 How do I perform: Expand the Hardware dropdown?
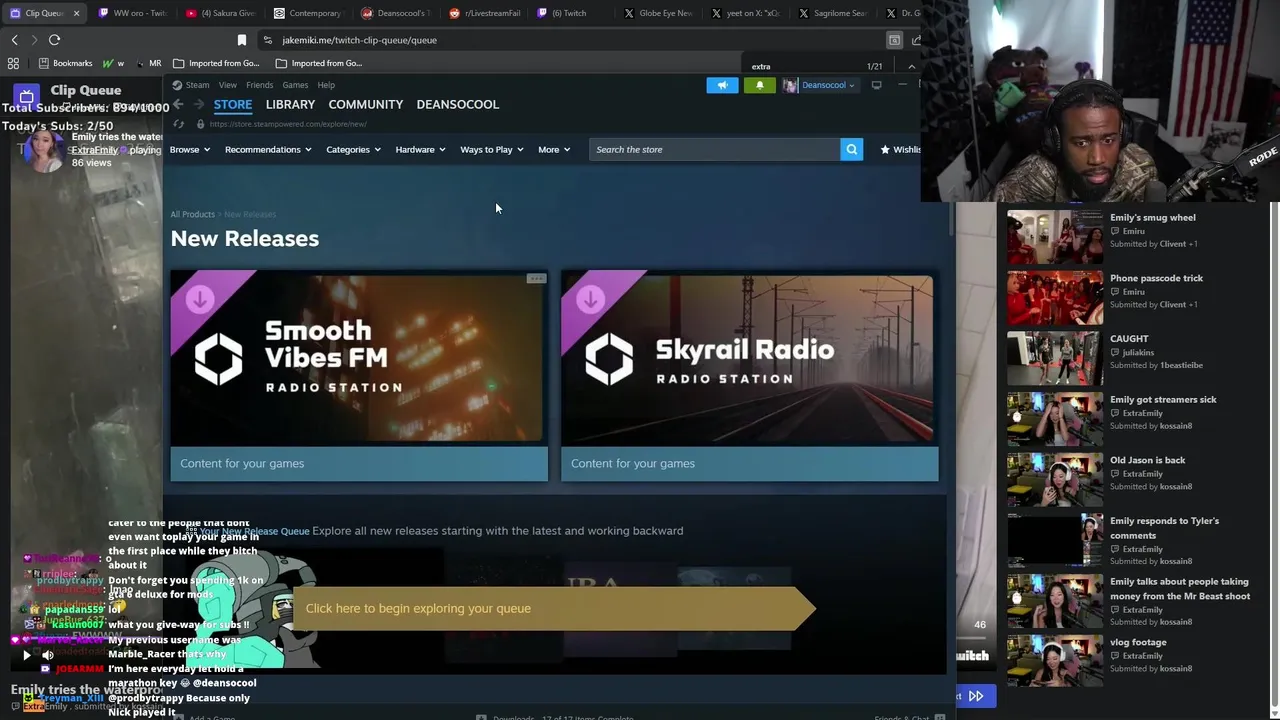pos(420,149)
